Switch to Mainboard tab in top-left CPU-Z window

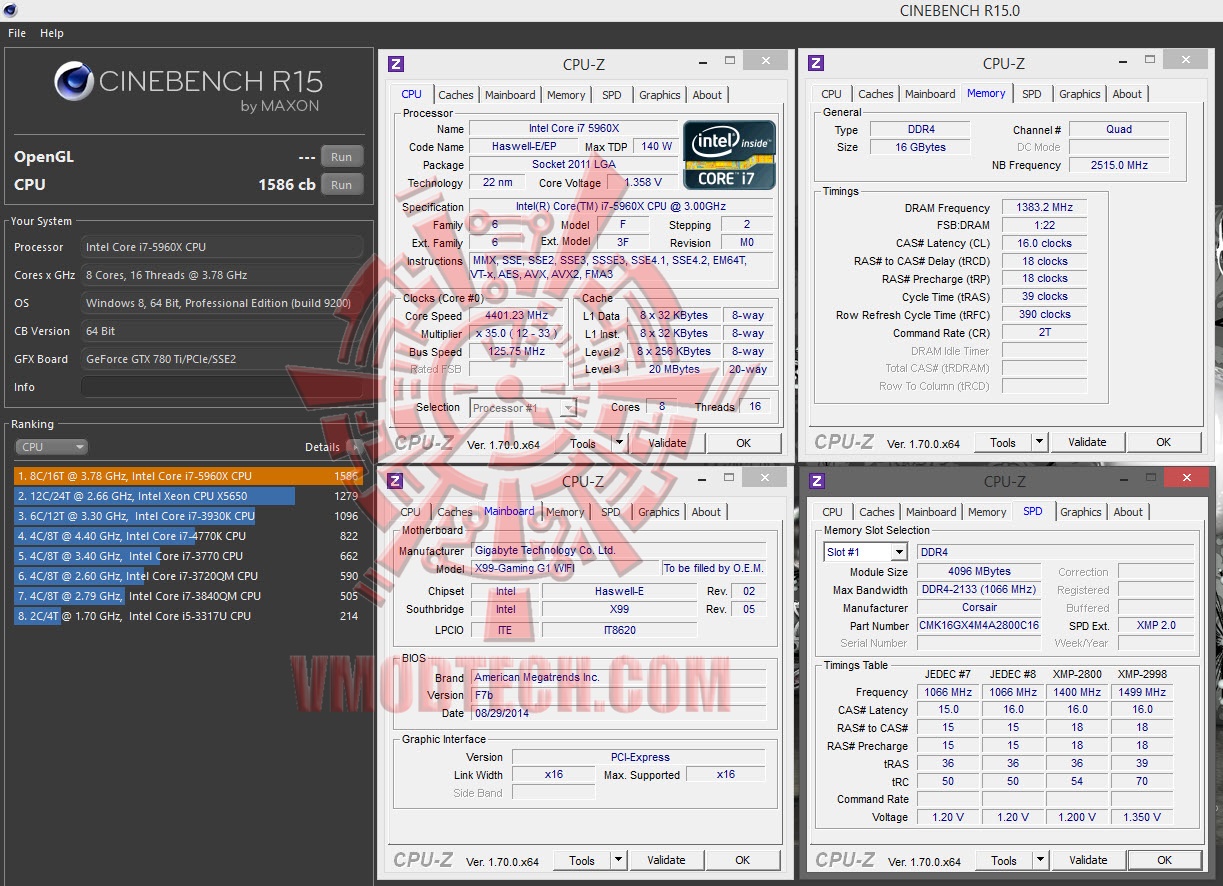510,95
